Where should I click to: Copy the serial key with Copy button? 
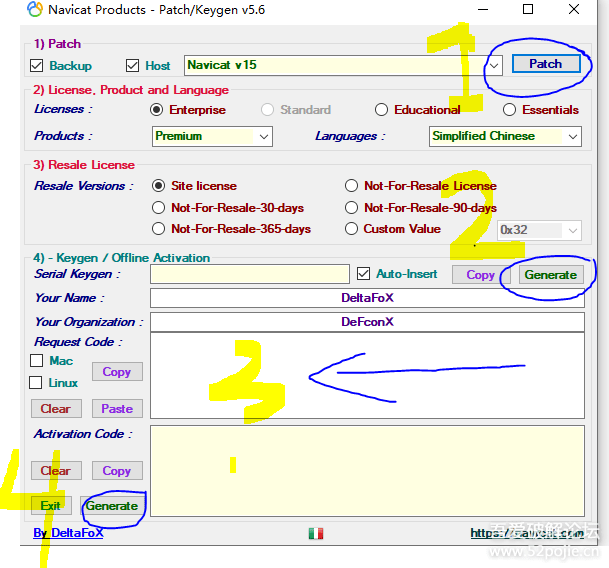click(480, 275)
